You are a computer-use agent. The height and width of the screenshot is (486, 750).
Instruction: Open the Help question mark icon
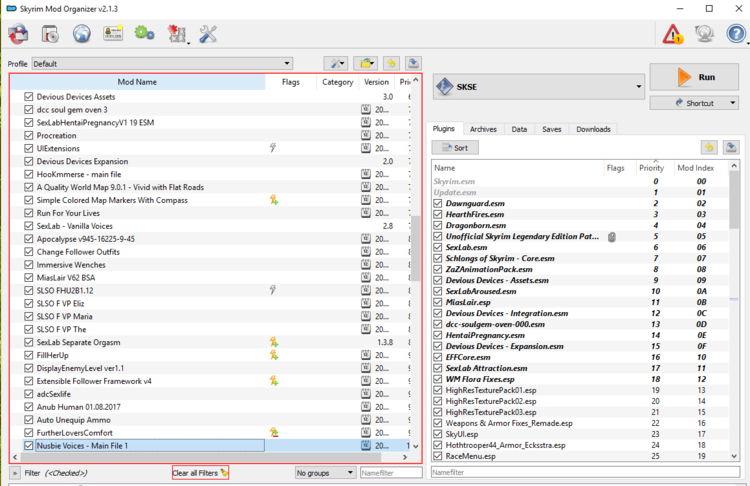pos(736,34)
